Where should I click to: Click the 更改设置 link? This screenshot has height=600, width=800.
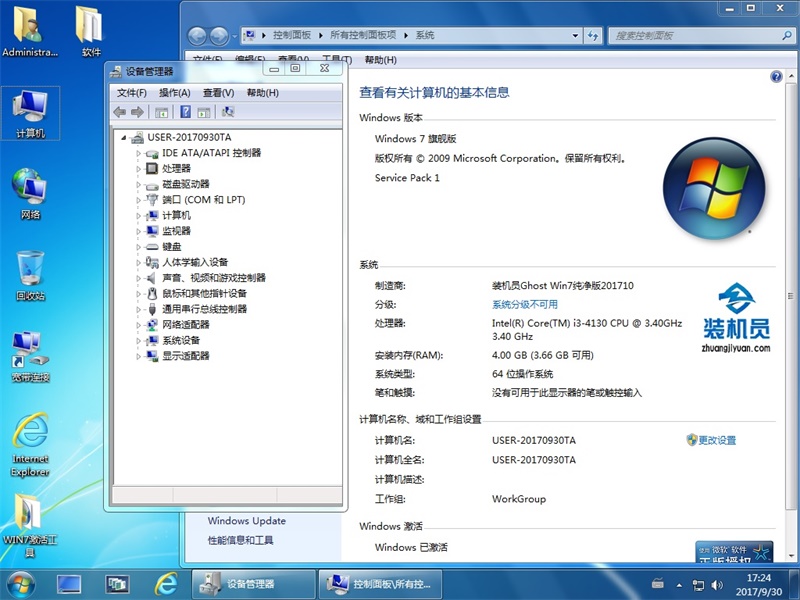pyautogui.click(x=716, y=440)
